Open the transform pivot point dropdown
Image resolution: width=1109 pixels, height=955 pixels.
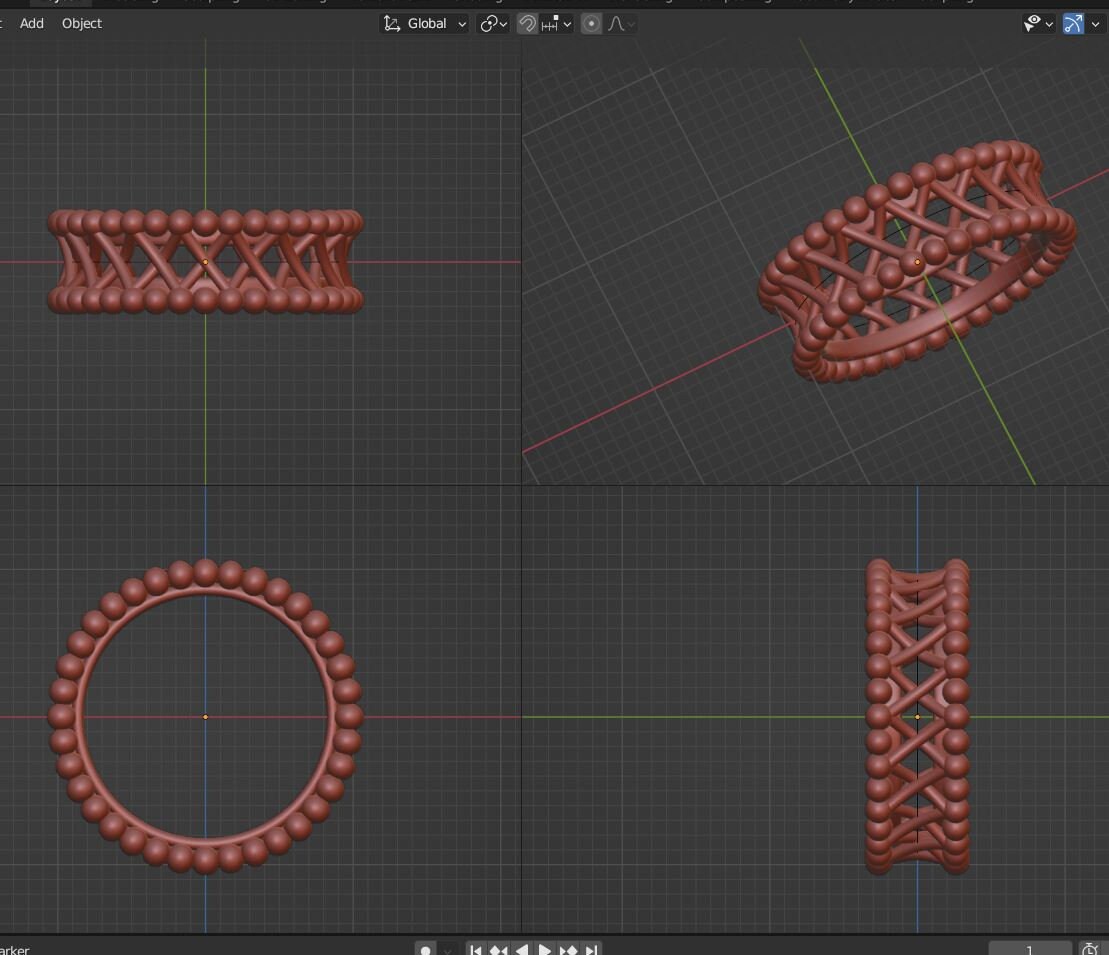[493, 23]
